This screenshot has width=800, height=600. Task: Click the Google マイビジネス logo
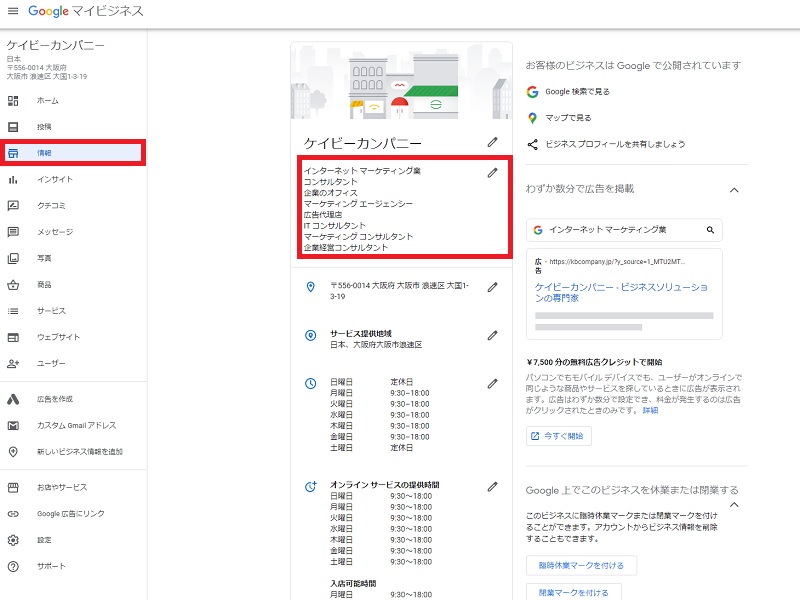[x=85, y=11]
